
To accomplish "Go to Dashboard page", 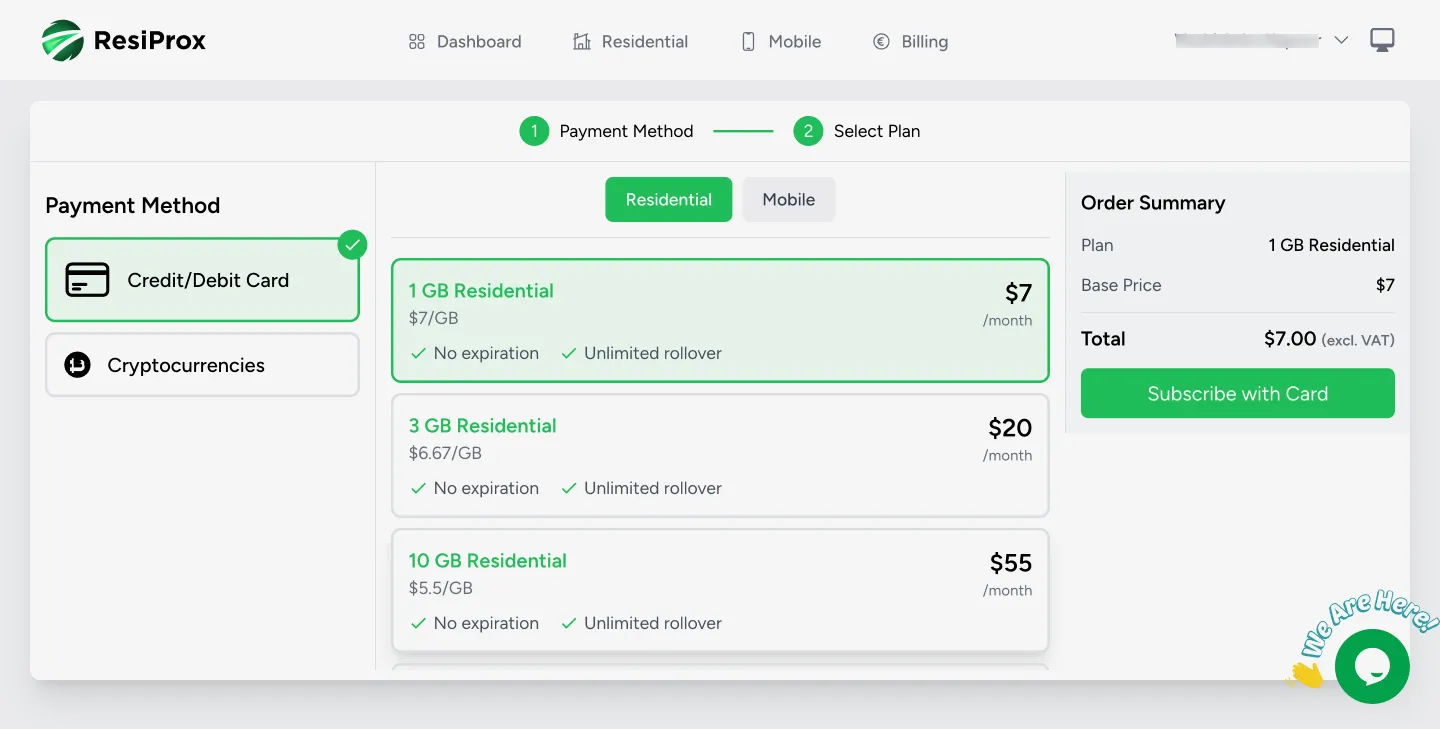I will tap(479, 42).
